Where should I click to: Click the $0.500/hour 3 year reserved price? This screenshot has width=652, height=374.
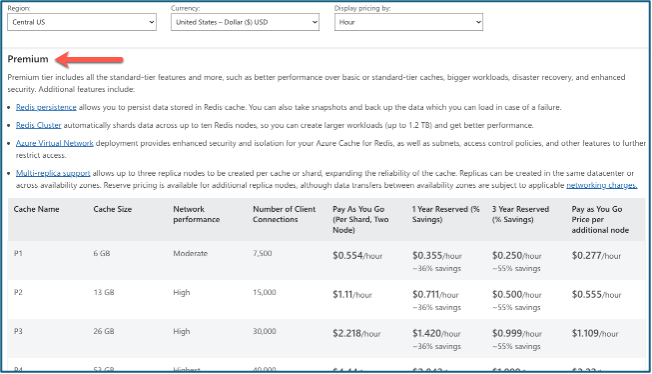click(x=517, y=295)
